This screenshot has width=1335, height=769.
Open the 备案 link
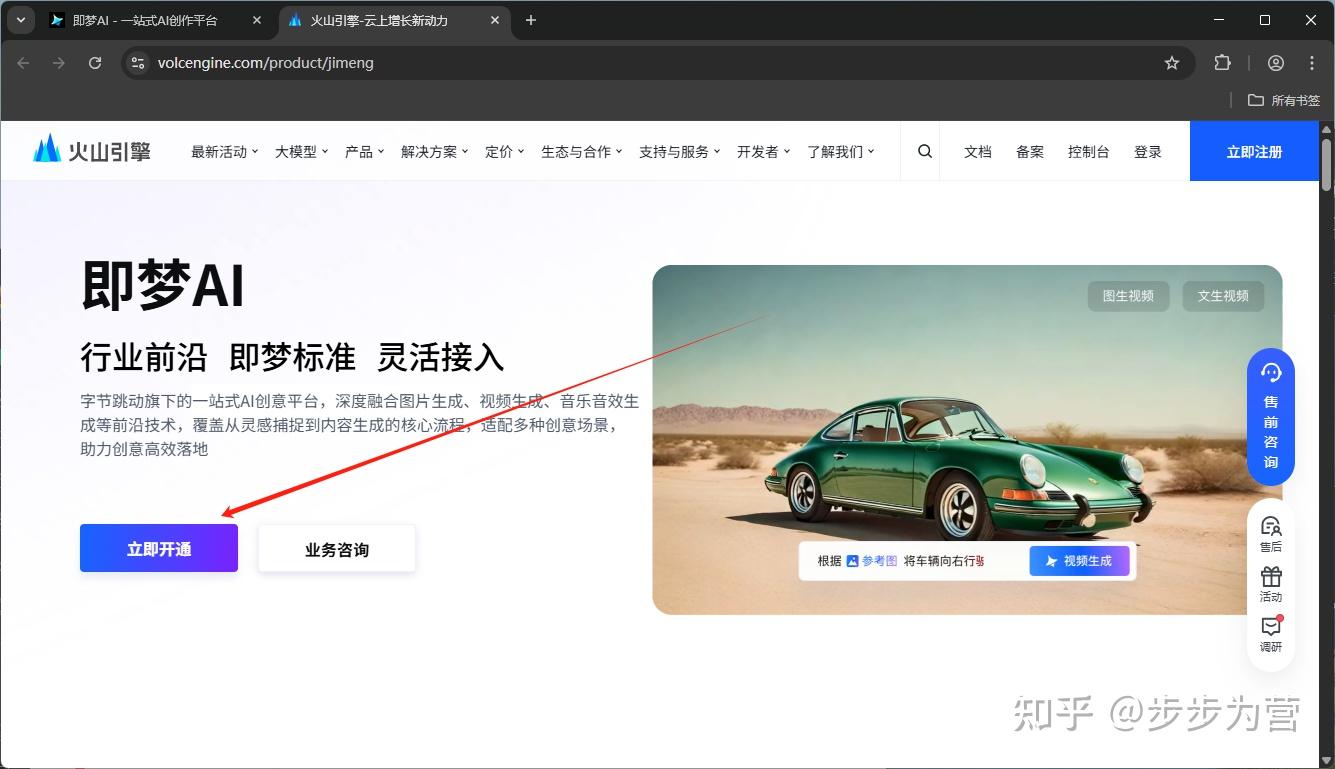tap(1030, 152)
